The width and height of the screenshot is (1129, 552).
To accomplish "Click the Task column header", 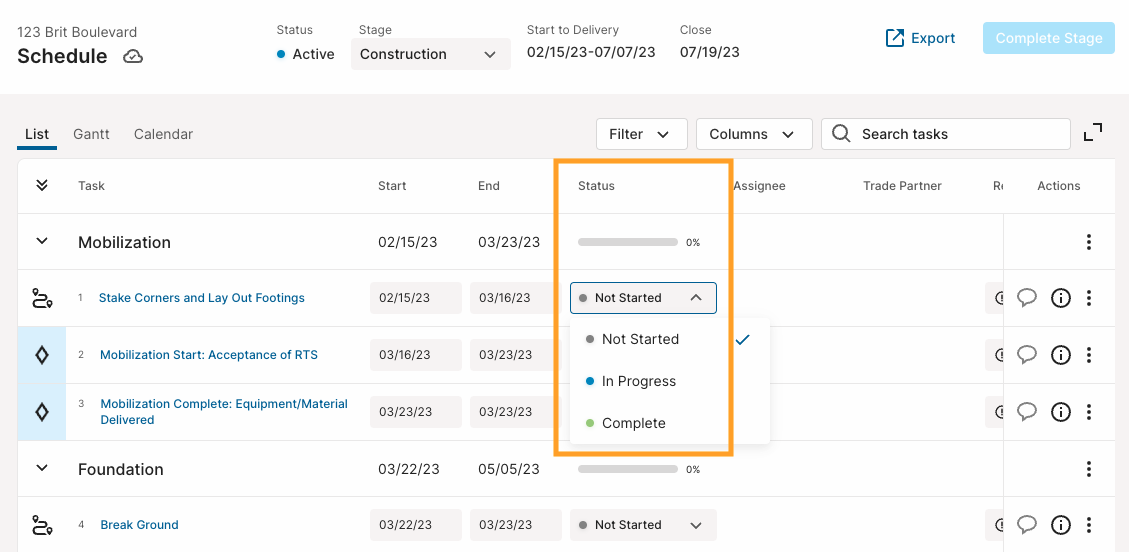I will 91,186.
